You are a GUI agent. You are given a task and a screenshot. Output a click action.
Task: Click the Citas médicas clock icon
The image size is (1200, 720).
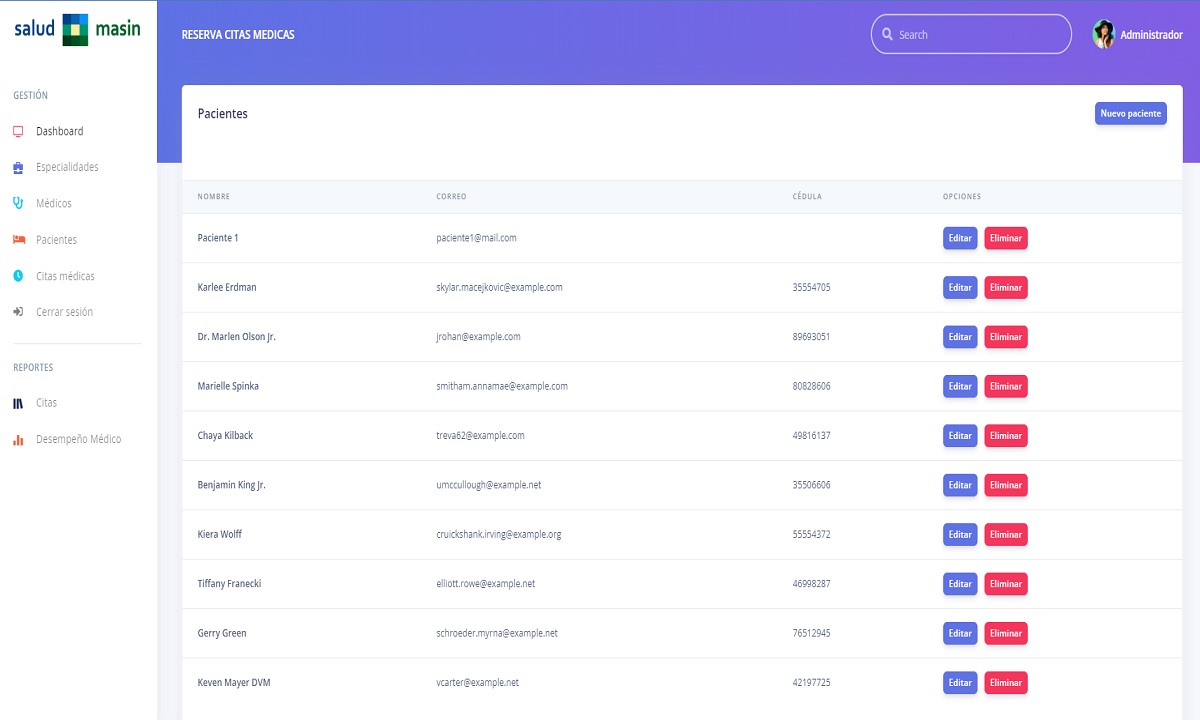pos(18,276)
